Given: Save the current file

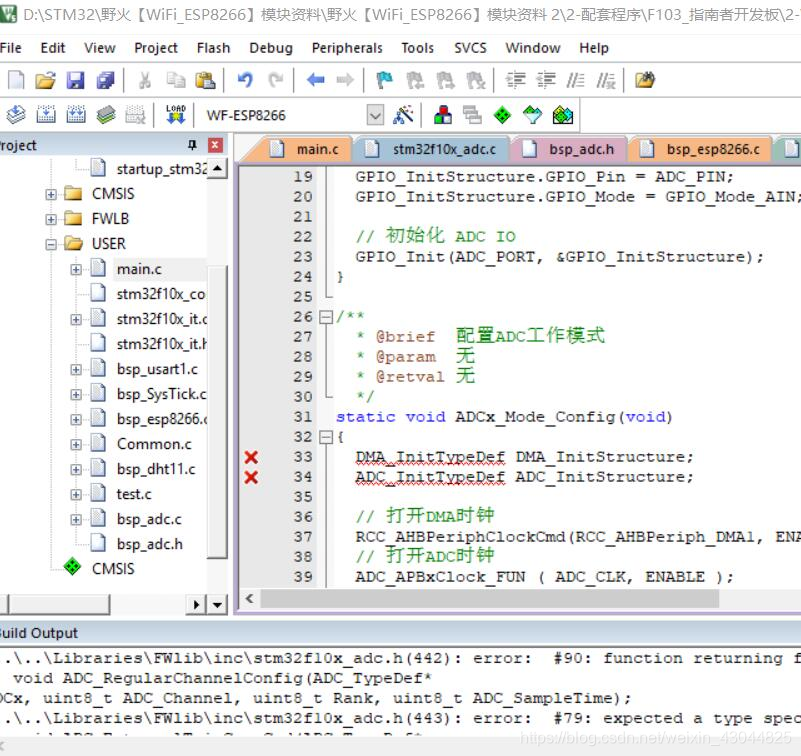Looking at the screenshot, I should pos(76,80).
